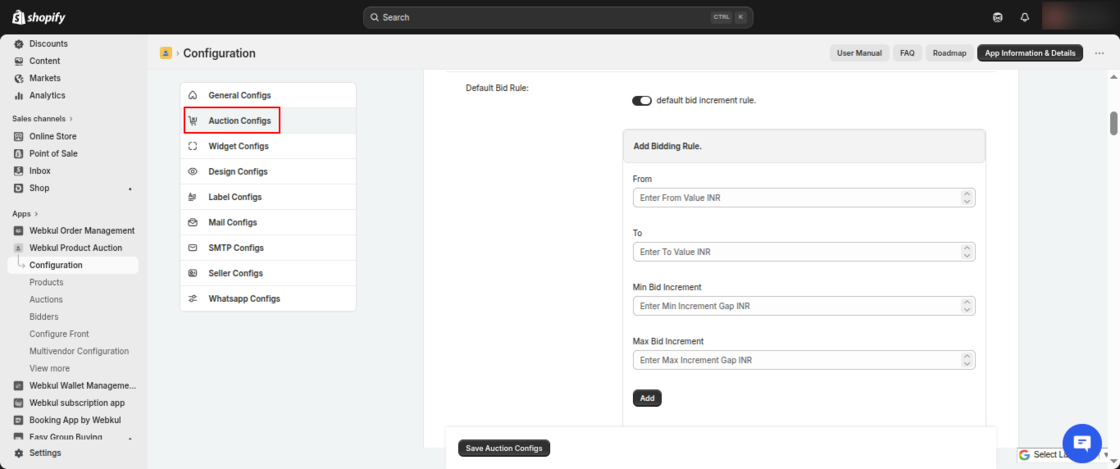The width and height of the screenshot is (1120, 469).
Task: Click Save Auction Configs button
Action: point(504,448)
